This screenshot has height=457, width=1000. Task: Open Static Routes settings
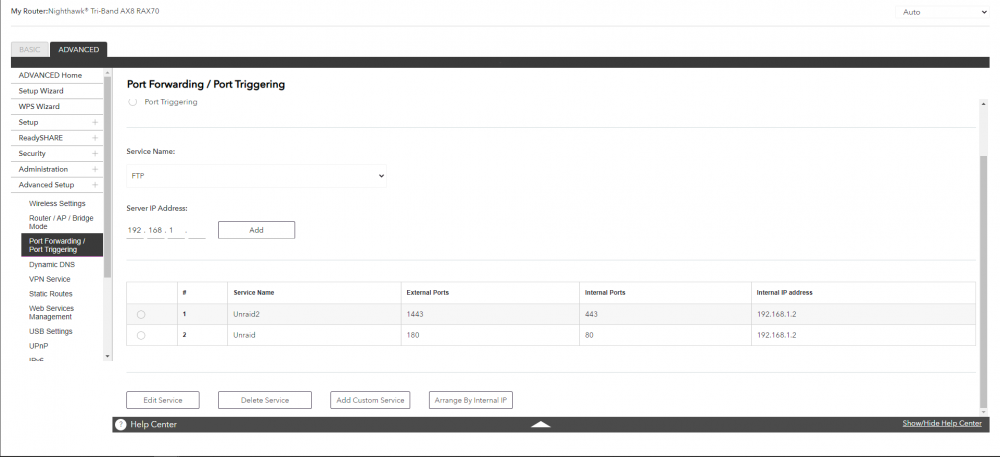[x=50, y=294]
